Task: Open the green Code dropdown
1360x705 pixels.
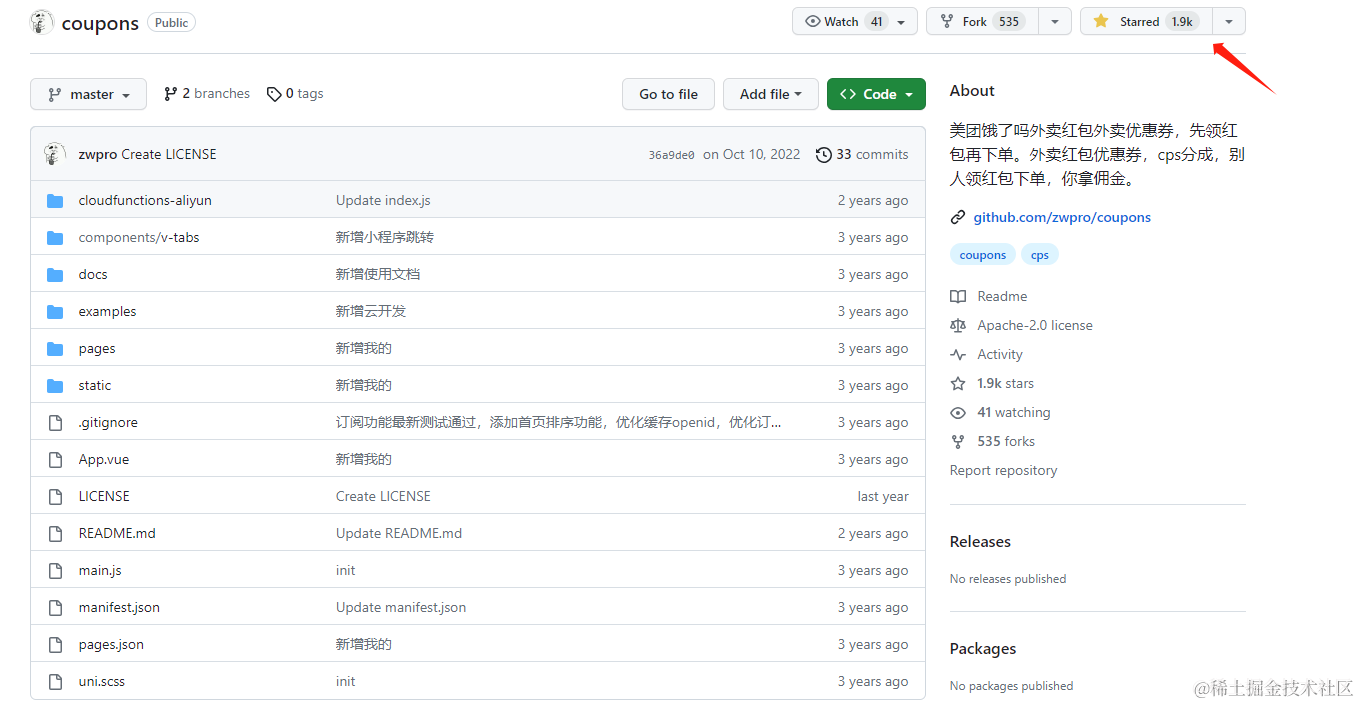Action: [876, 94]
